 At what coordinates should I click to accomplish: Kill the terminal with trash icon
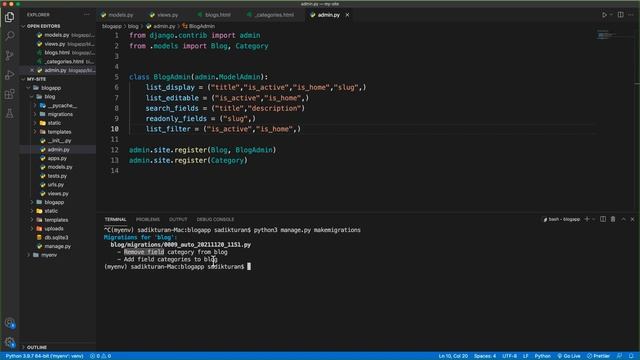[x=613, y=219]
